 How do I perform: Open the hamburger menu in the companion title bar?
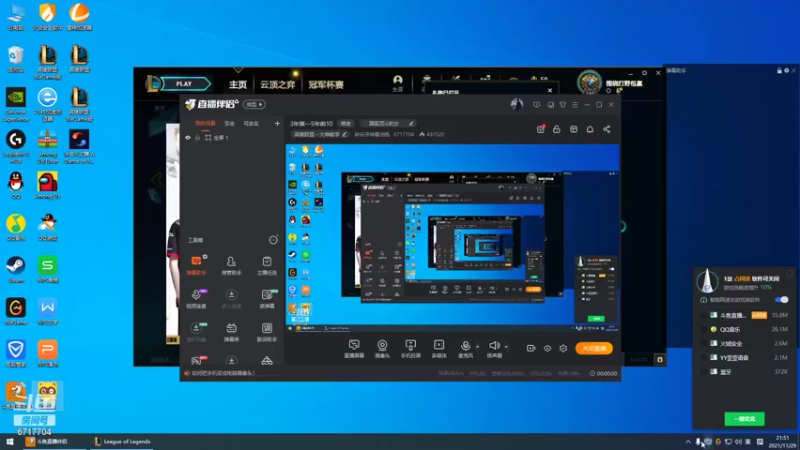(575, 105)
